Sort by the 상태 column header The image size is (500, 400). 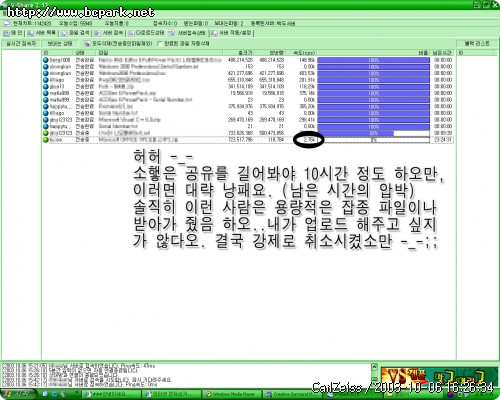[84, 53]
